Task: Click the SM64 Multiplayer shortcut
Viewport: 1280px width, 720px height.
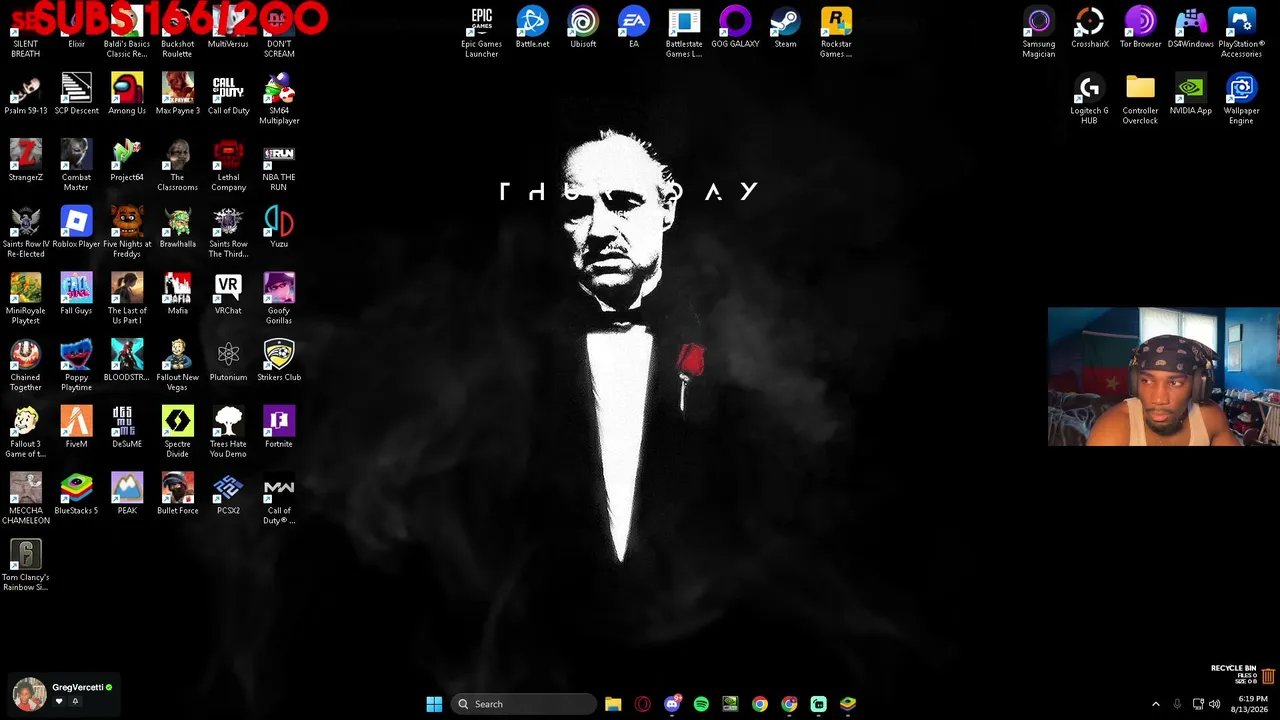Action: (279, 99)
